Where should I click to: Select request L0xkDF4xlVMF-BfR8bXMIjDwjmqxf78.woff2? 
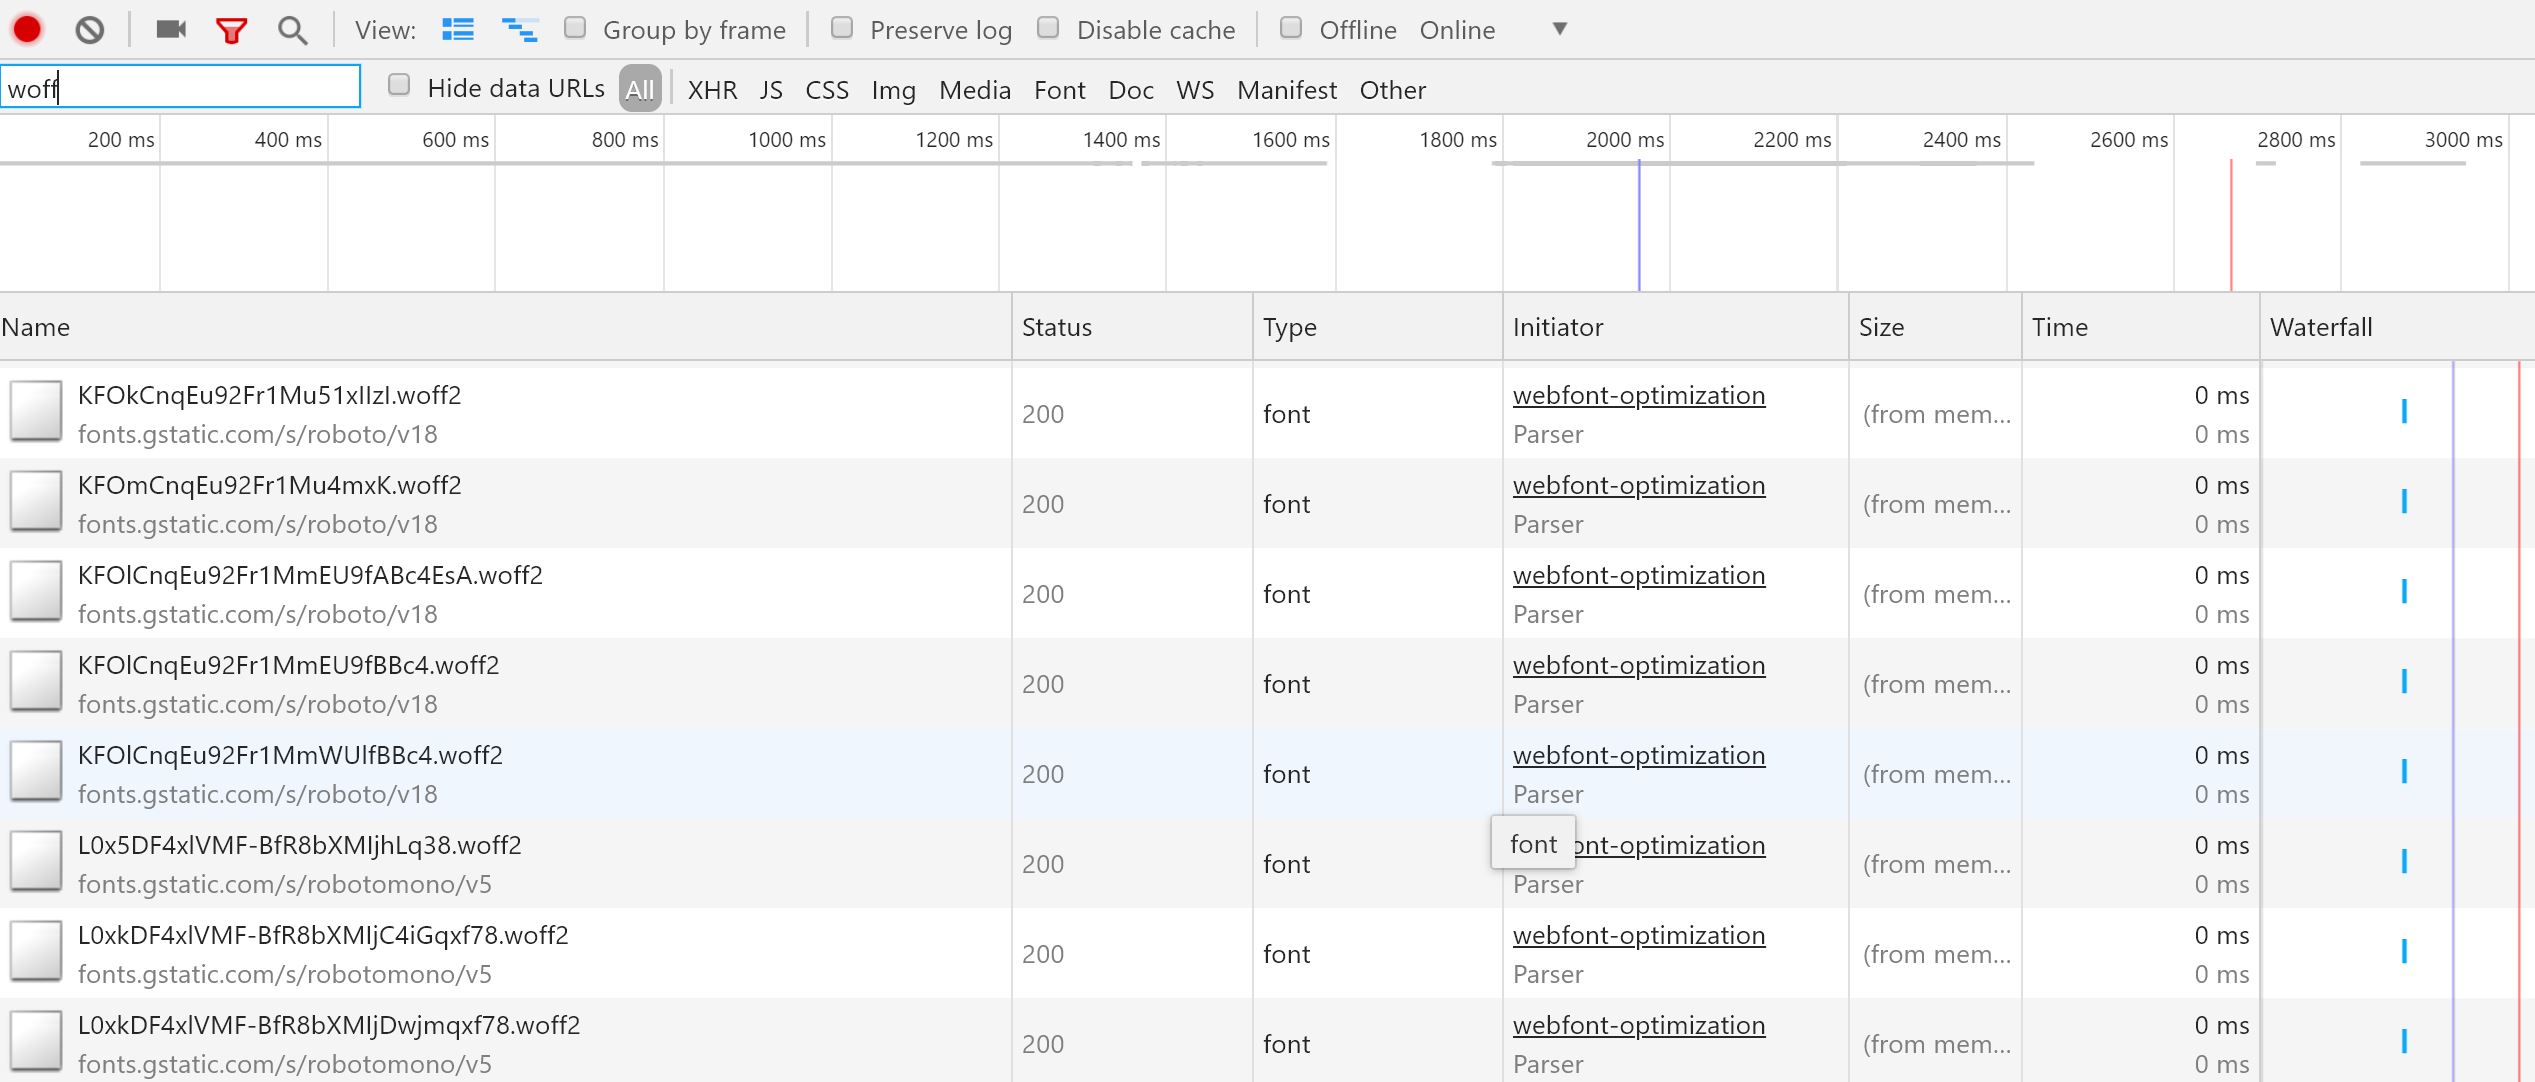(329, 1025)
